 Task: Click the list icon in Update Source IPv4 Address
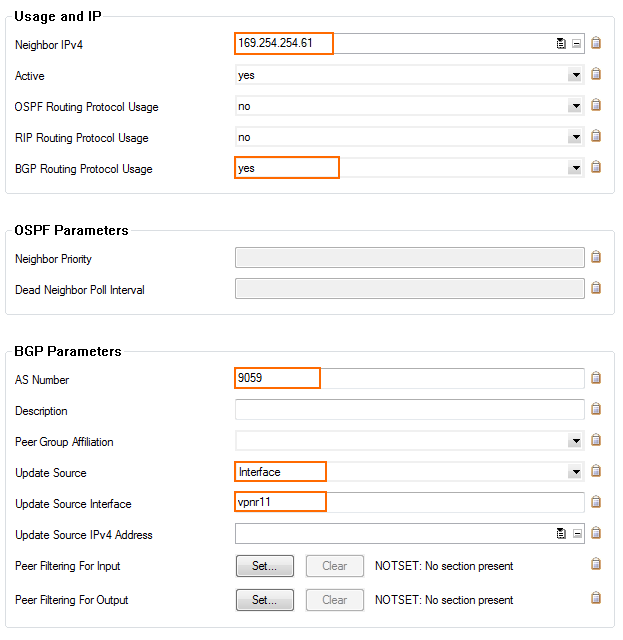tap(561, 533)
